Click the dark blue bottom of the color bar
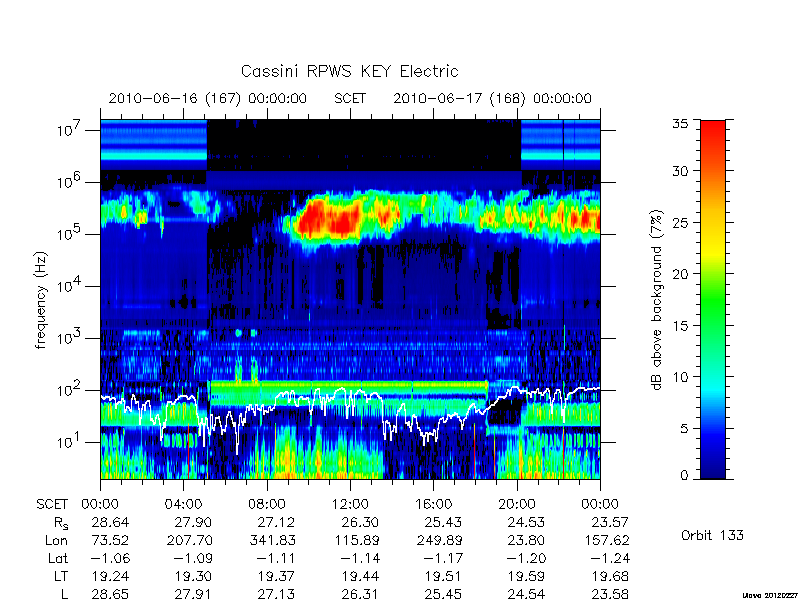This screenshot has height=600, width=800. 713,467
